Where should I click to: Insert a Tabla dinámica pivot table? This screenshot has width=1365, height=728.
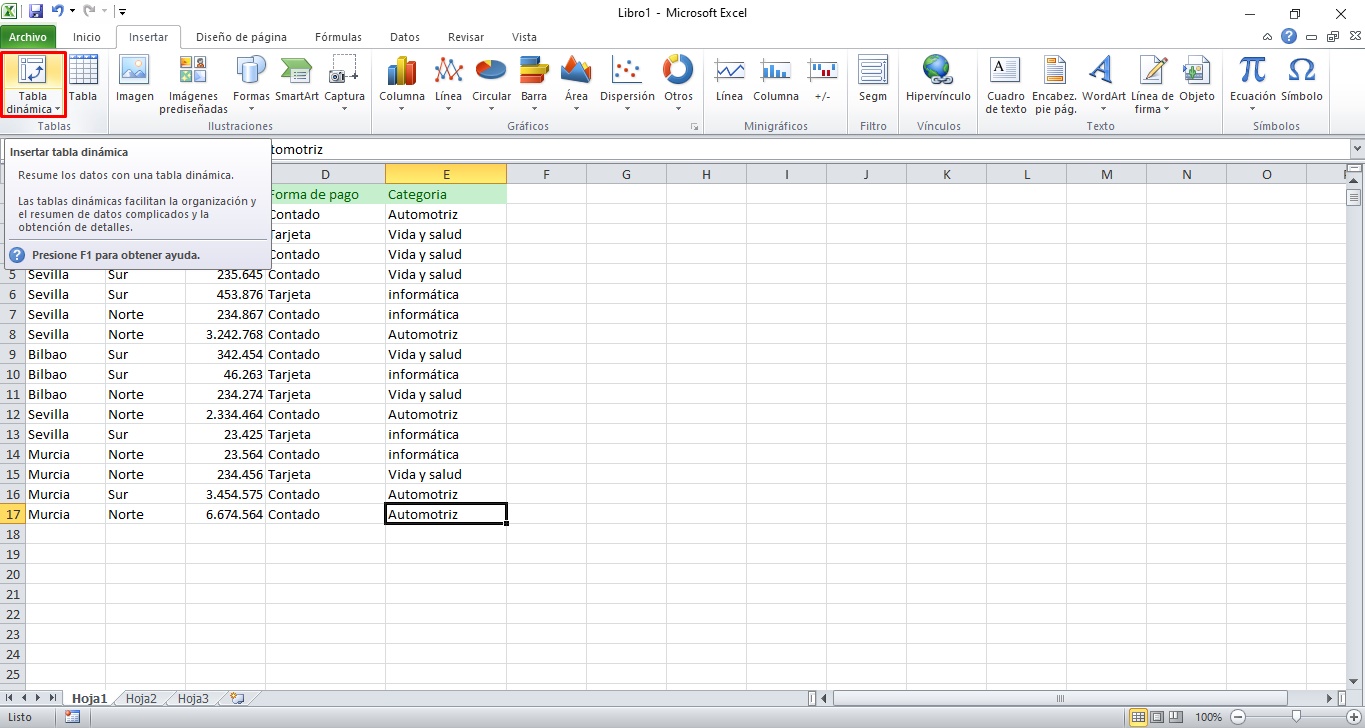(x=33, y=85)
